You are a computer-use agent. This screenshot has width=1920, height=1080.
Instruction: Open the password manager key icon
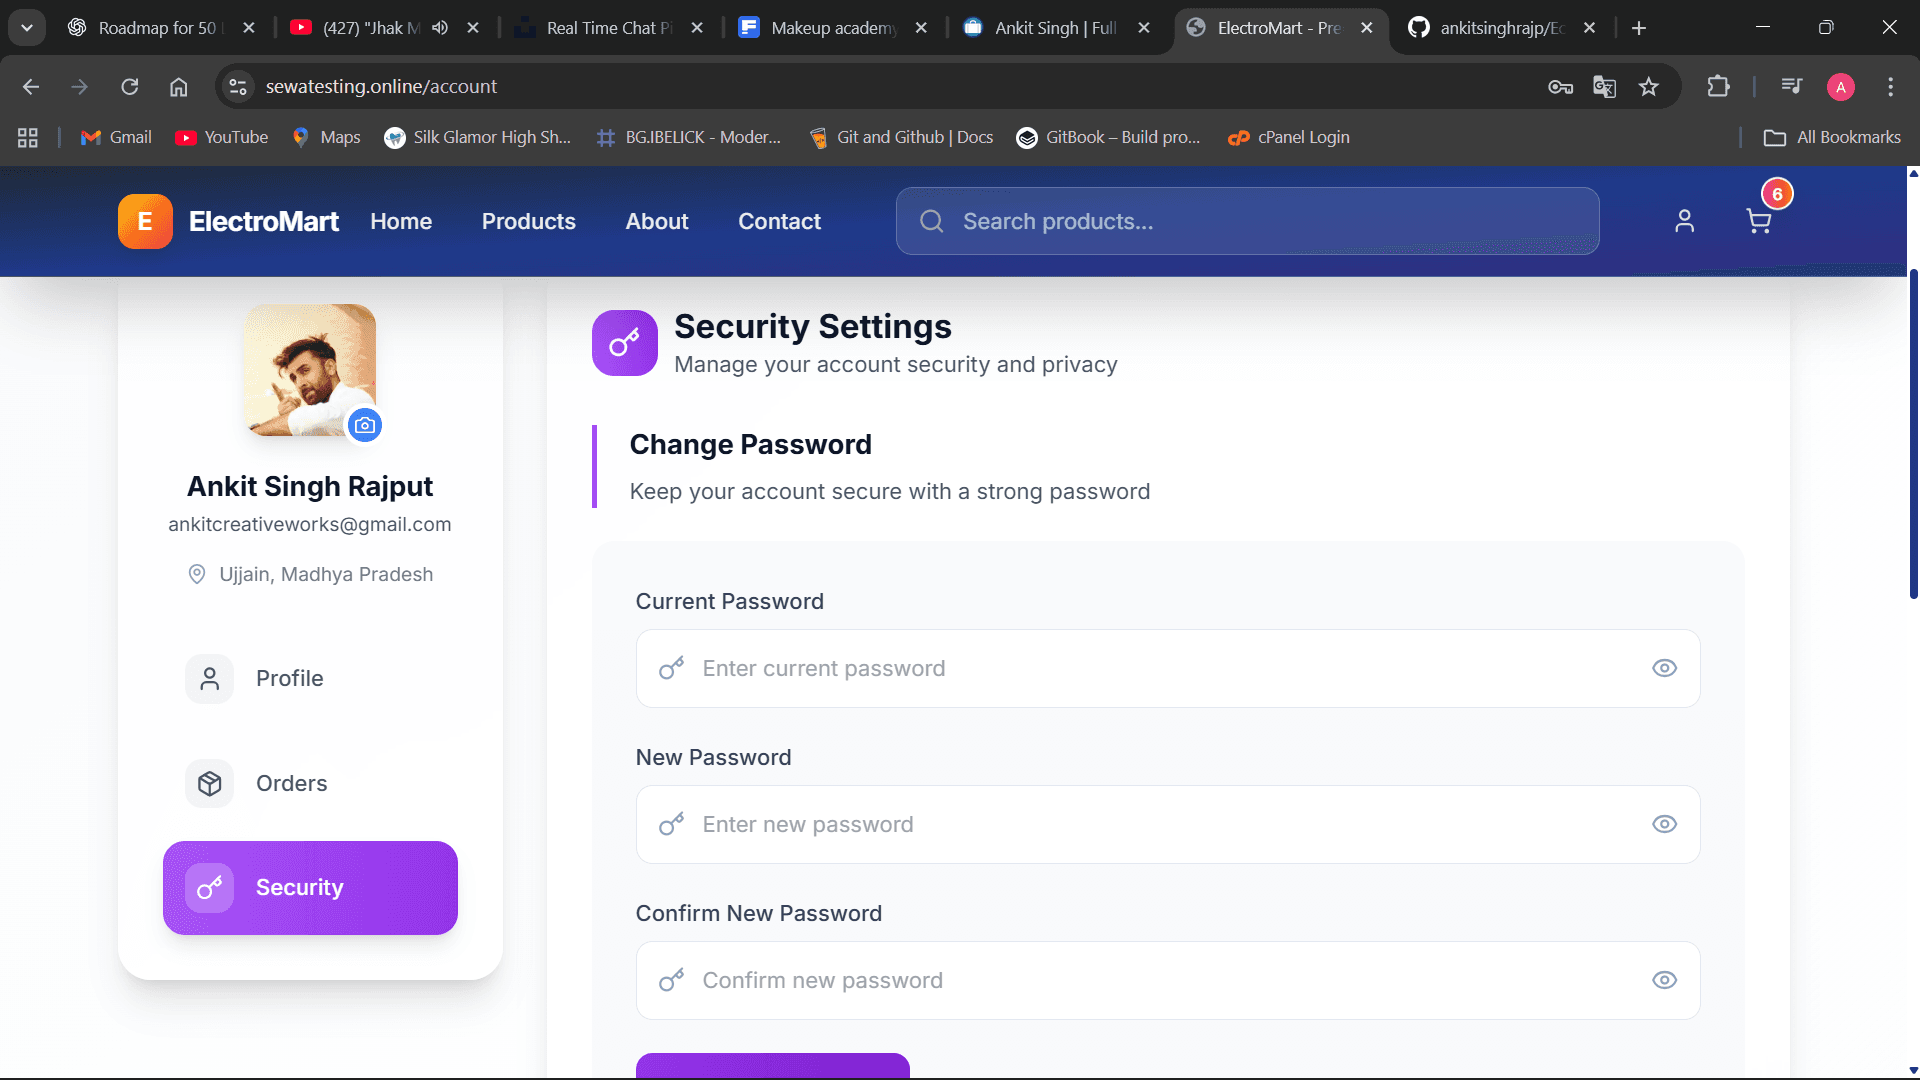[1560, 87]
